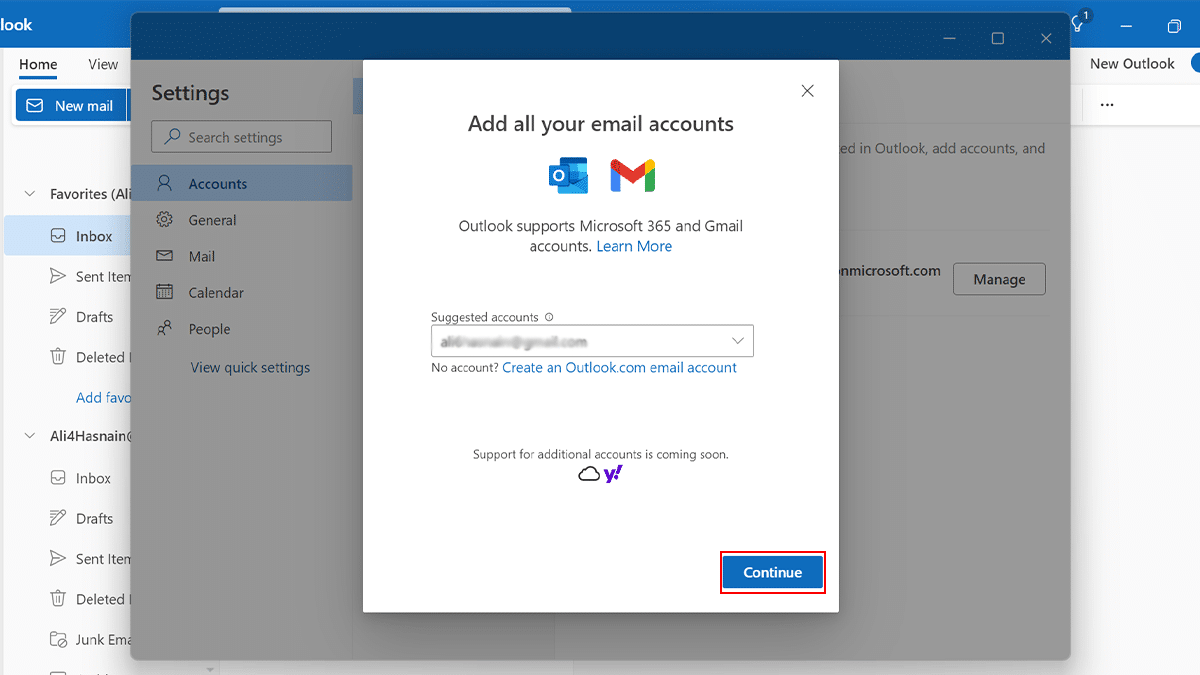Screen dimensions: 1200x675
Task: Click the Yahoo icon under coming soon
Action: (611, 473)
